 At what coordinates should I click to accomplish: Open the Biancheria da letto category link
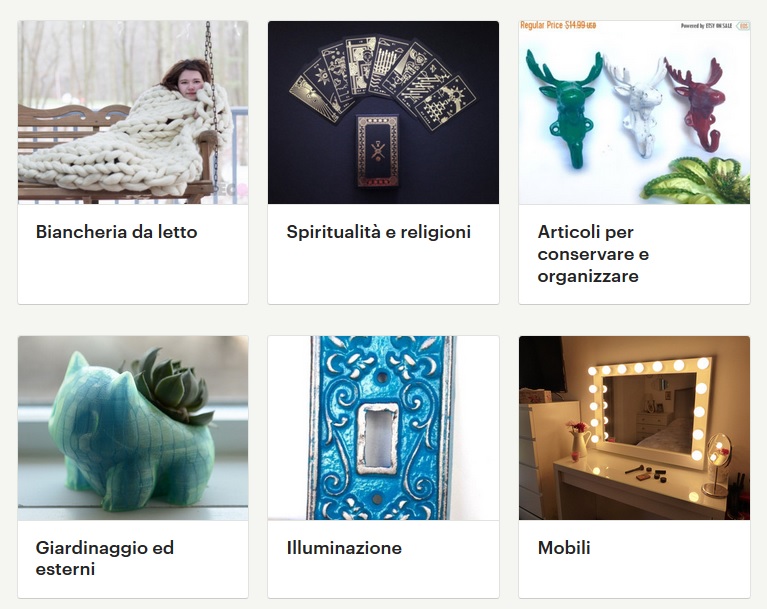coord(116,232)
